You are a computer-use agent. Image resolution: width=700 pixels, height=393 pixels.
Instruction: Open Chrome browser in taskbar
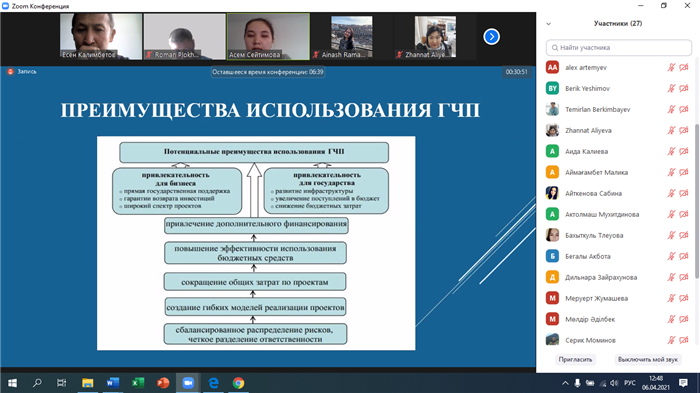pos(238,383)
